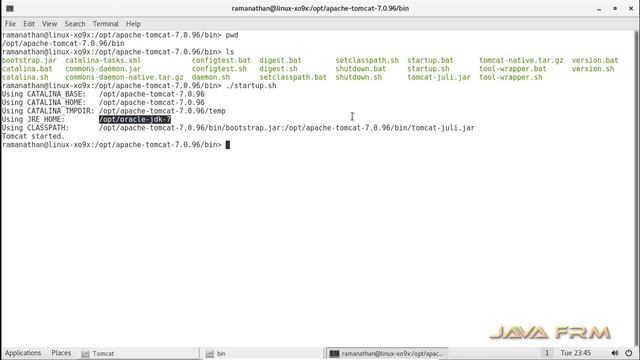This screenshot has width=640, height=360.
Task: Click the terminal icon in title bar
Action: coord(10,8)
